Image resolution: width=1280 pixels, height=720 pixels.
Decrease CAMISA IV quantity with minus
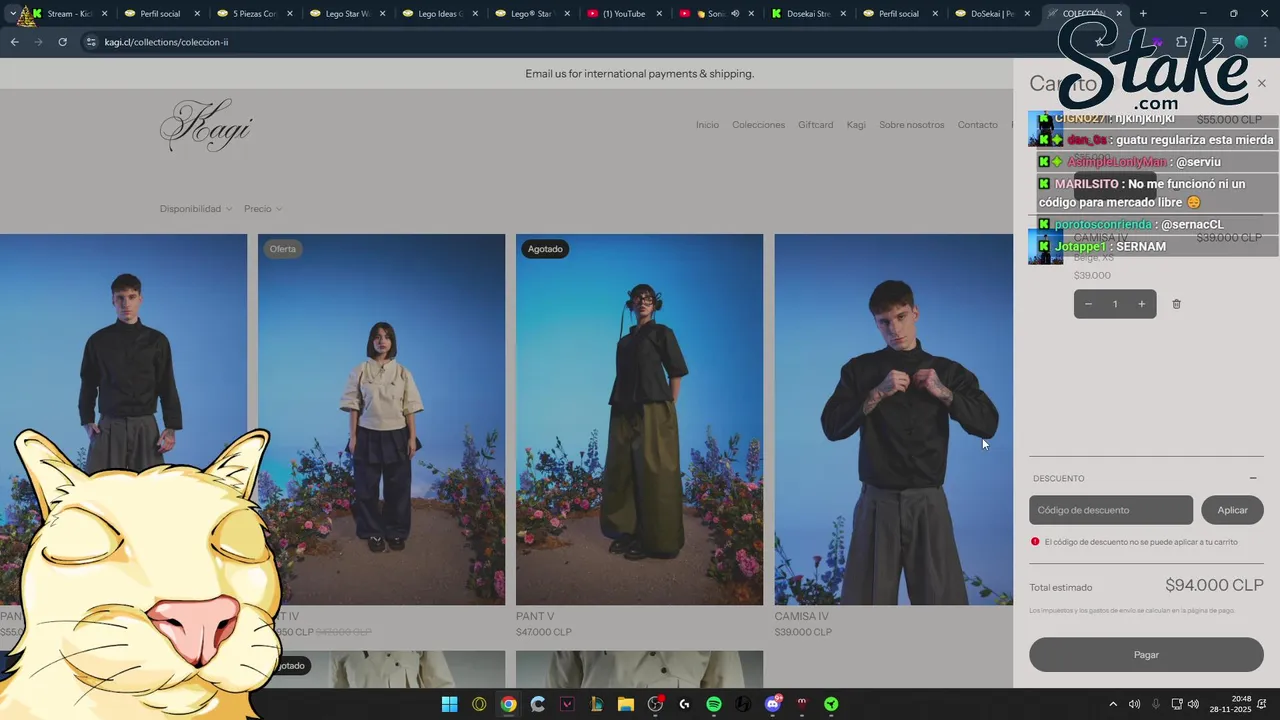point(1088,304)
